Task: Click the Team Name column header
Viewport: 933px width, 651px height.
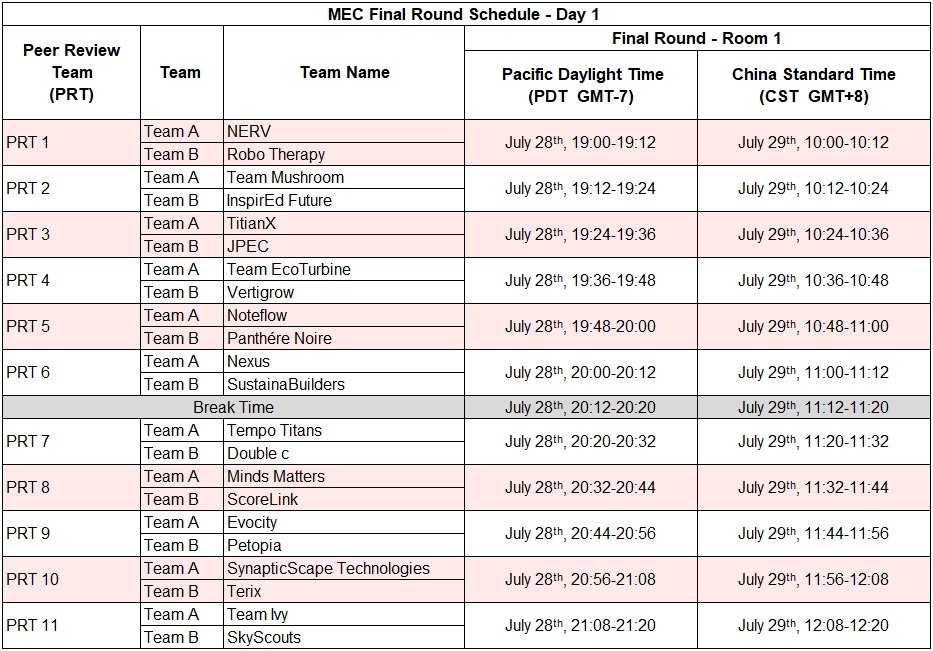Action: pos(344,72)
